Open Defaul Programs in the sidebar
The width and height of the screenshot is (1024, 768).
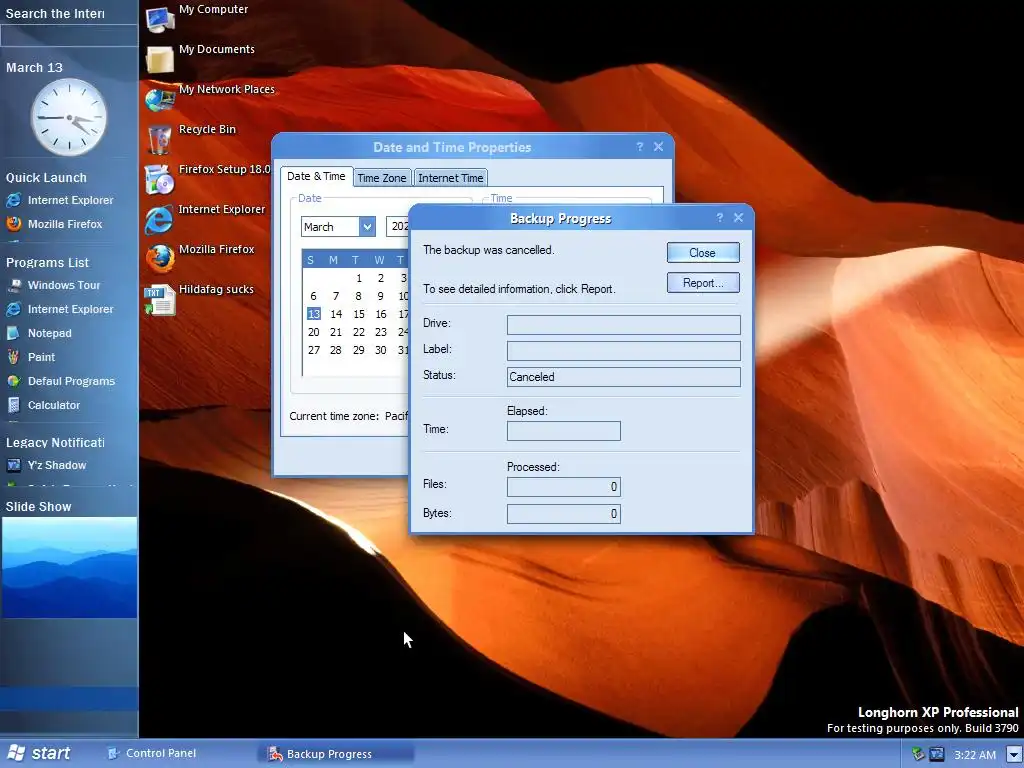(x=61, y=381)
